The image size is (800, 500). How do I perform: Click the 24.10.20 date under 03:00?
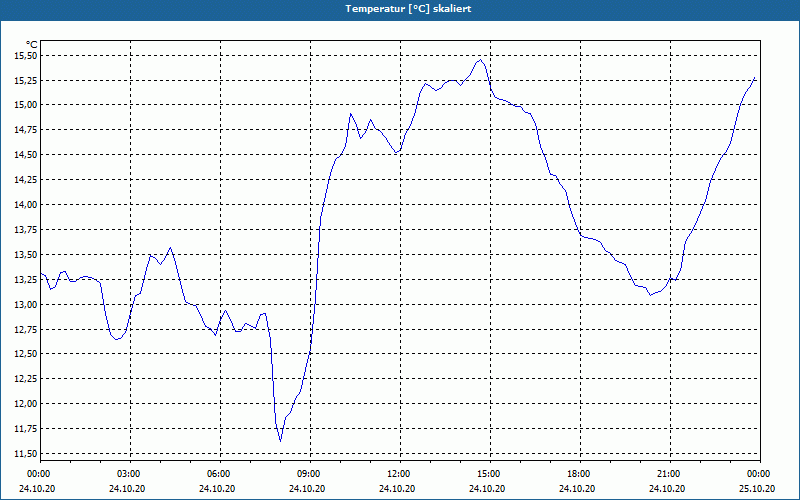[x=127, y=488]
